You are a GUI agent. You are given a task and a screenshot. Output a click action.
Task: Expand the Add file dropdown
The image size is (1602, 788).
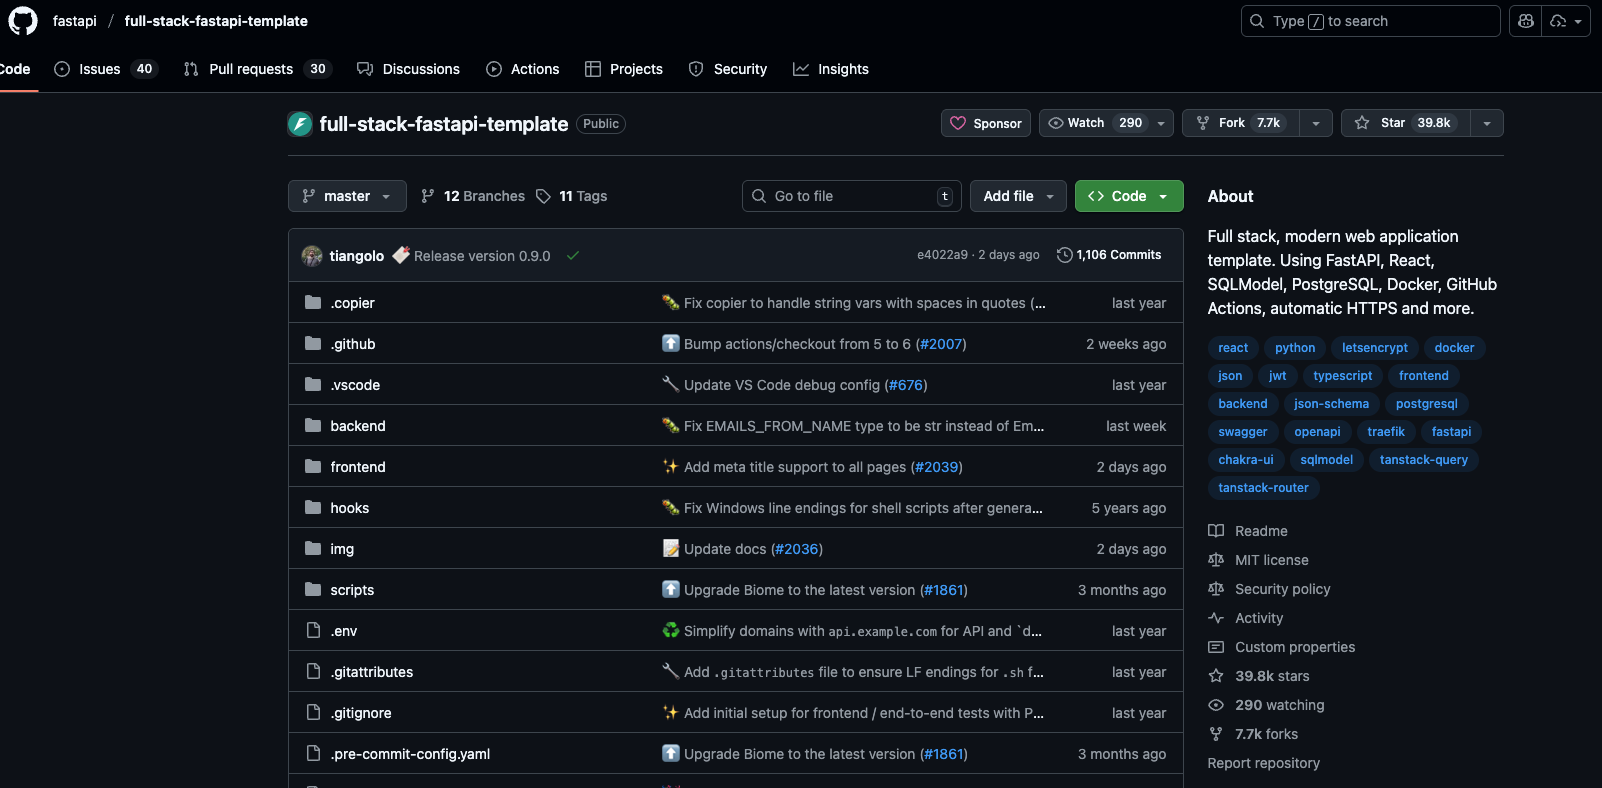click(x=1018, y=196)
